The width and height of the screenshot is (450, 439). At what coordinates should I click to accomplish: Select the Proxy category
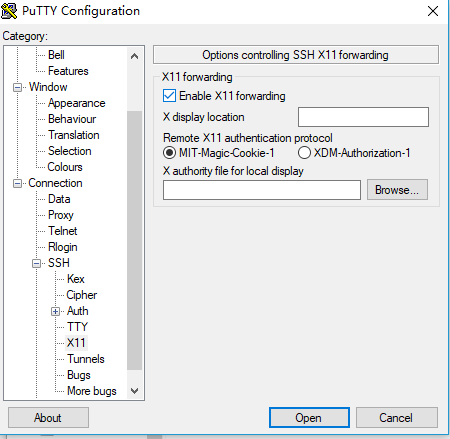pyautogui.click(x=61, y=215)
